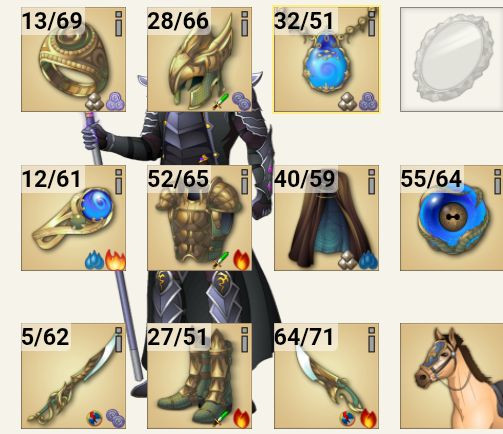View info for chest armor 52/65
The image size is (503, 434).
245,181
